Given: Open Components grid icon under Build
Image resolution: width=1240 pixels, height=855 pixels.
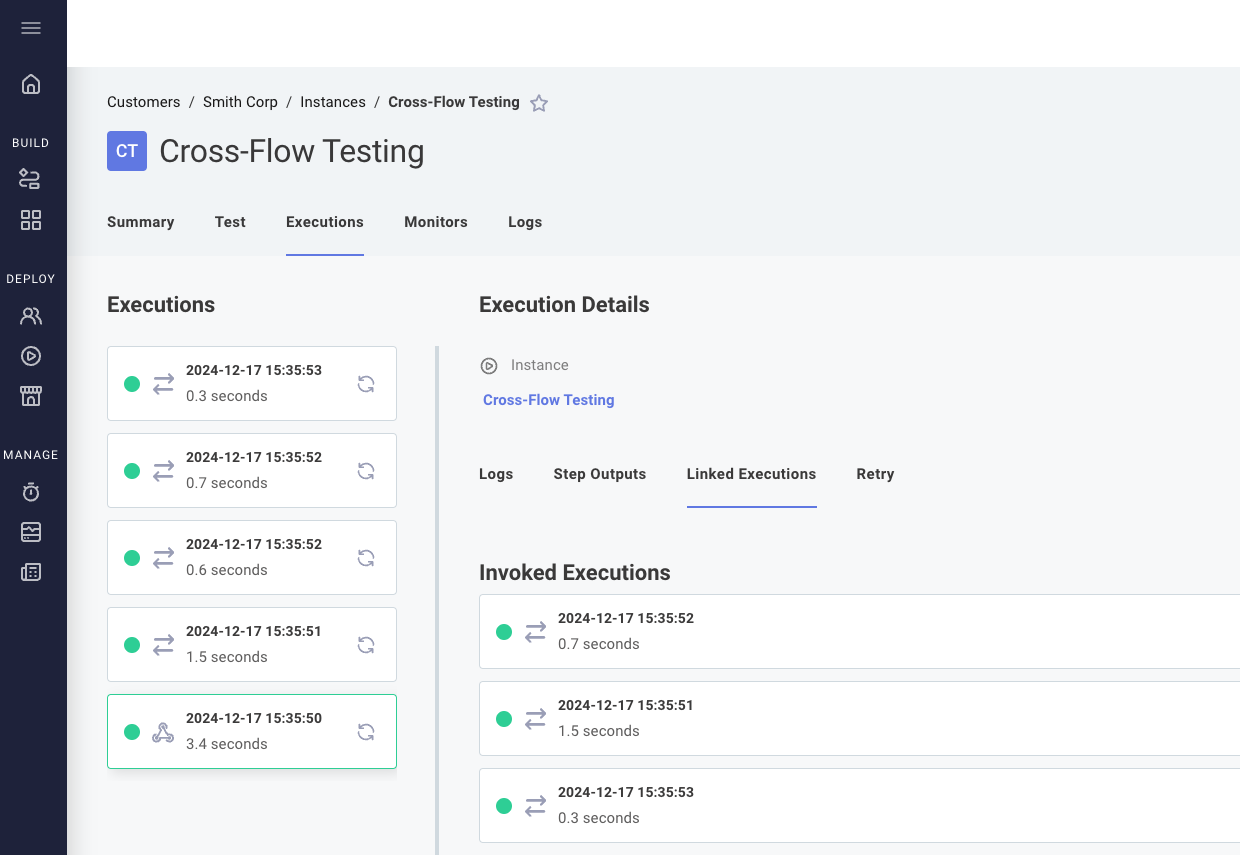Looking at the screenshot, I should pyautogui.click(x=31, y=220).
